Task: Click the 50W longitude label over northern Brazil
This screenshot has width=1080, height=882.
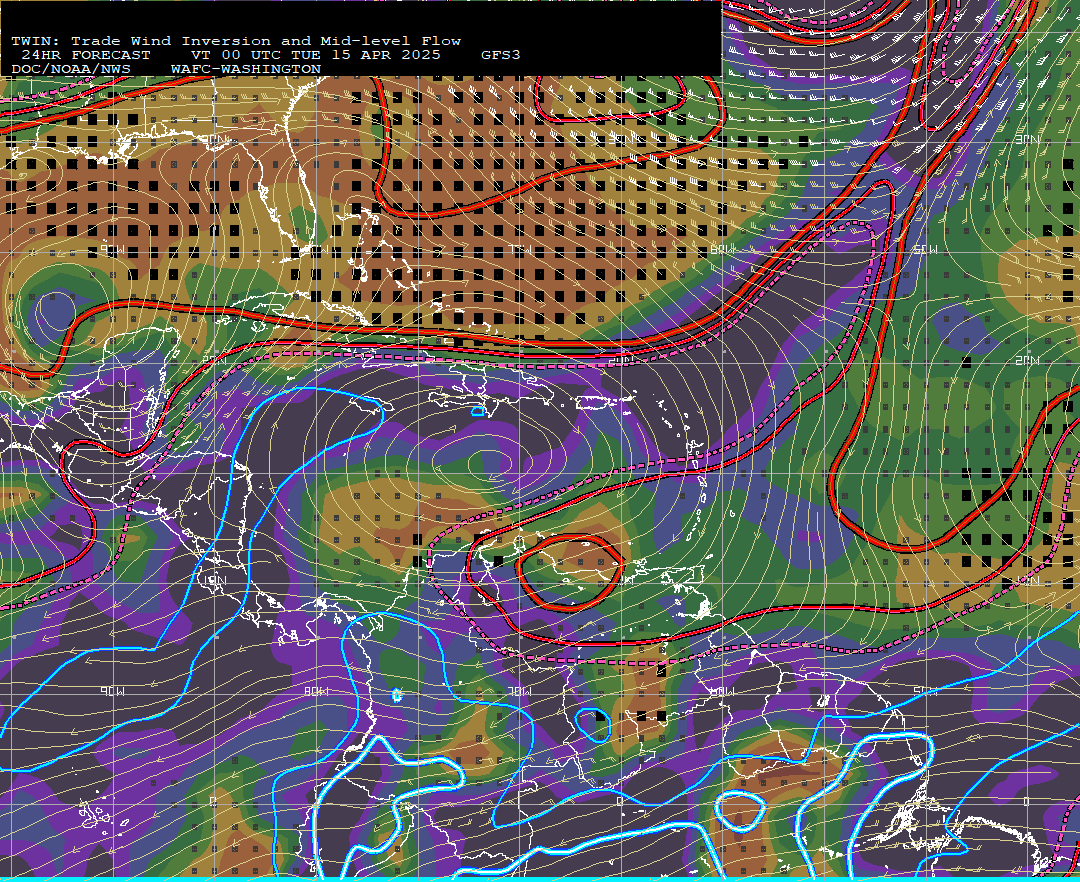Action: pyautogui.click(x=926, y=691)
